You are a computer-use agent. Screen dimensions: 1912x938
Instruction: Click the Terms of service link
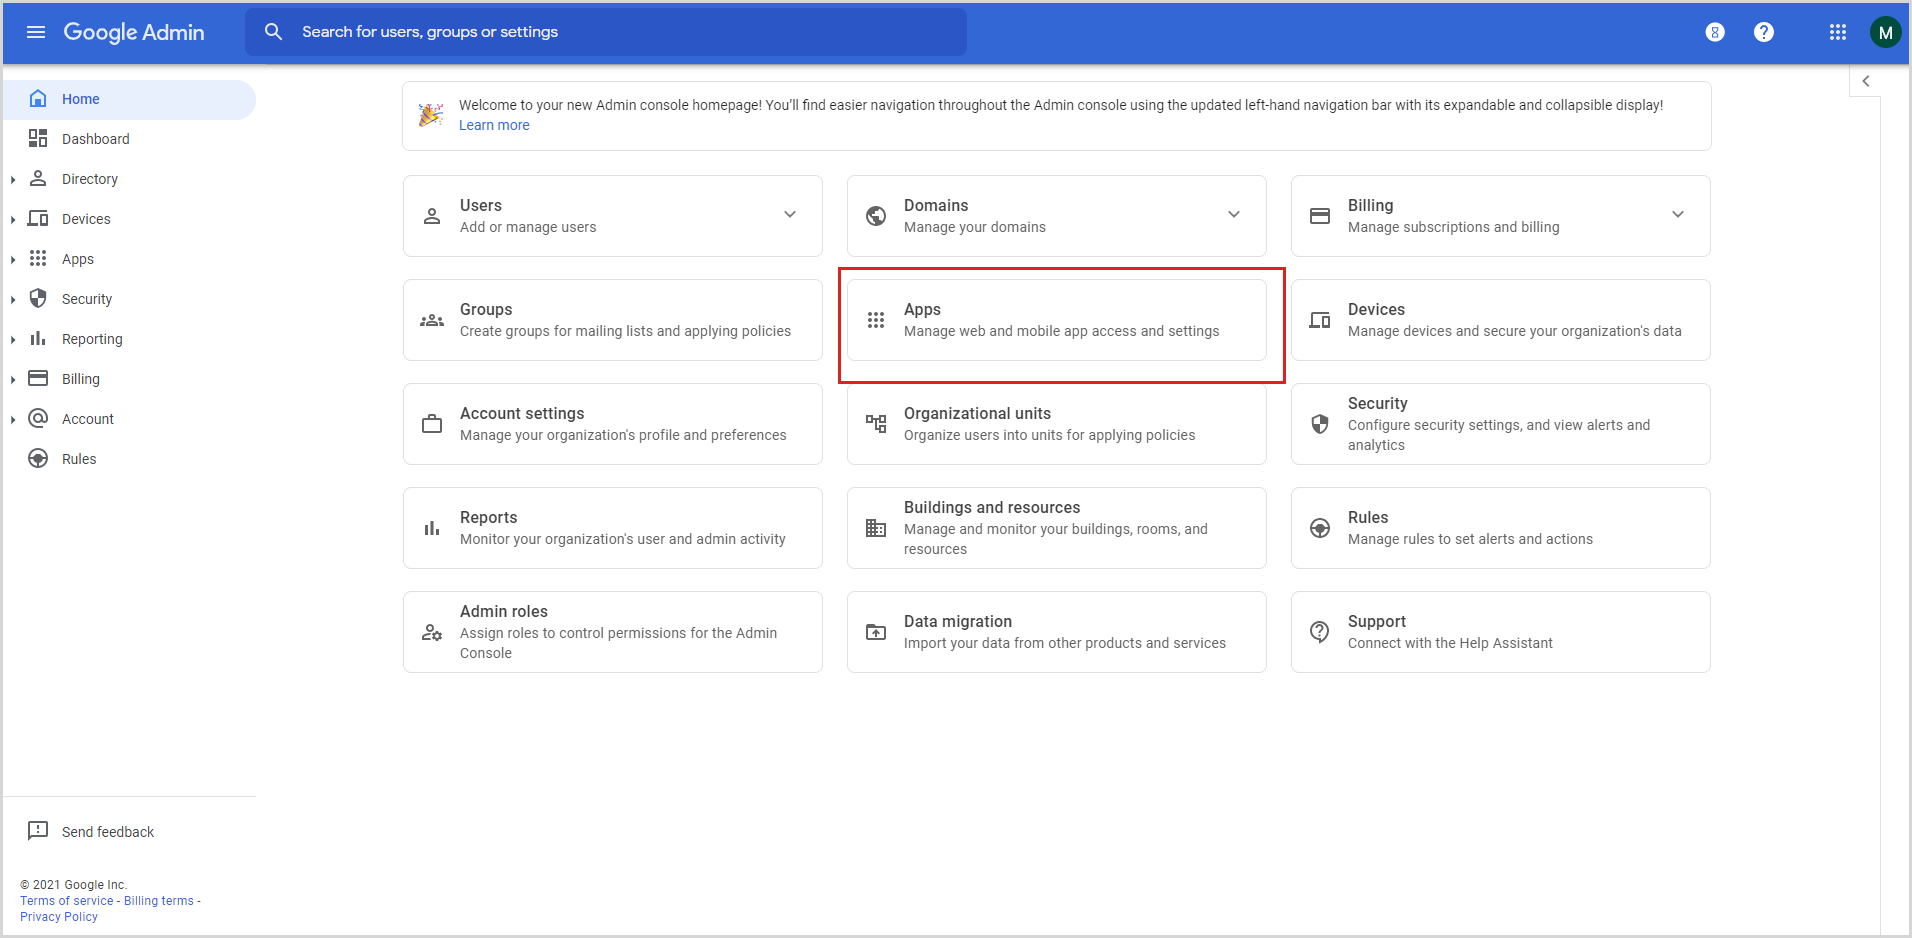65,900
